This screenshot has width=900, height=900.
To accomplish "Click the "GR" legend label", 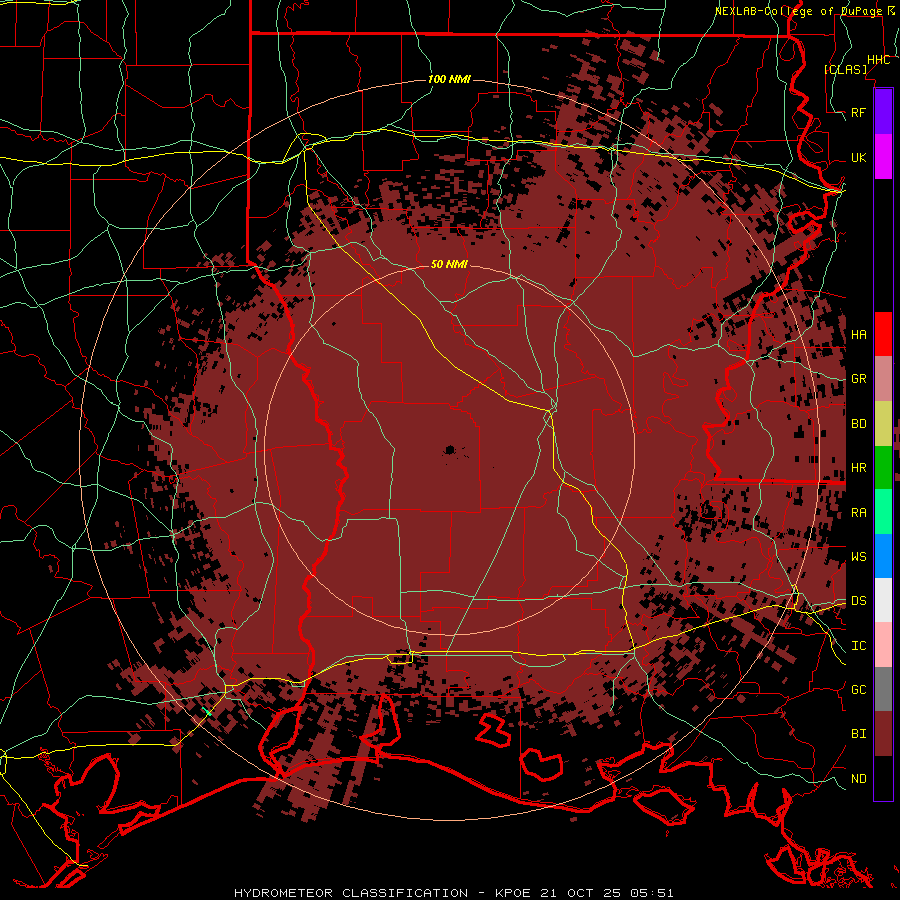I will pos(858,379).
